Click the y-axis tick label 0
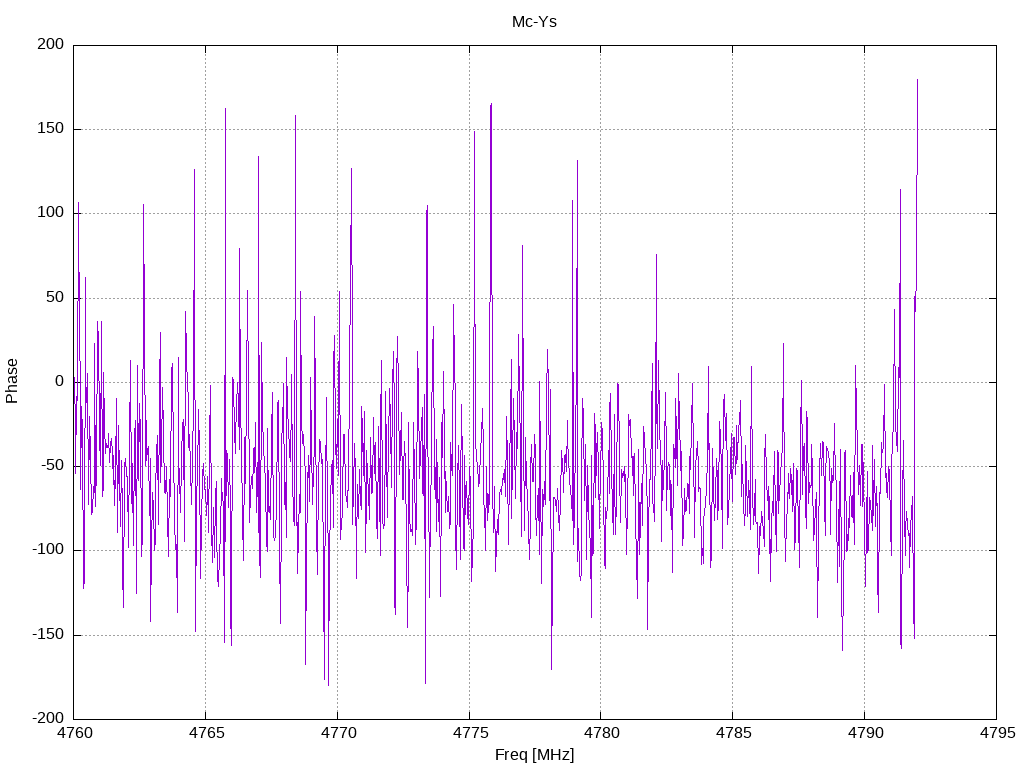Image resolution: width=1024 pixels, height=768 pixels. tap(60, 381)
